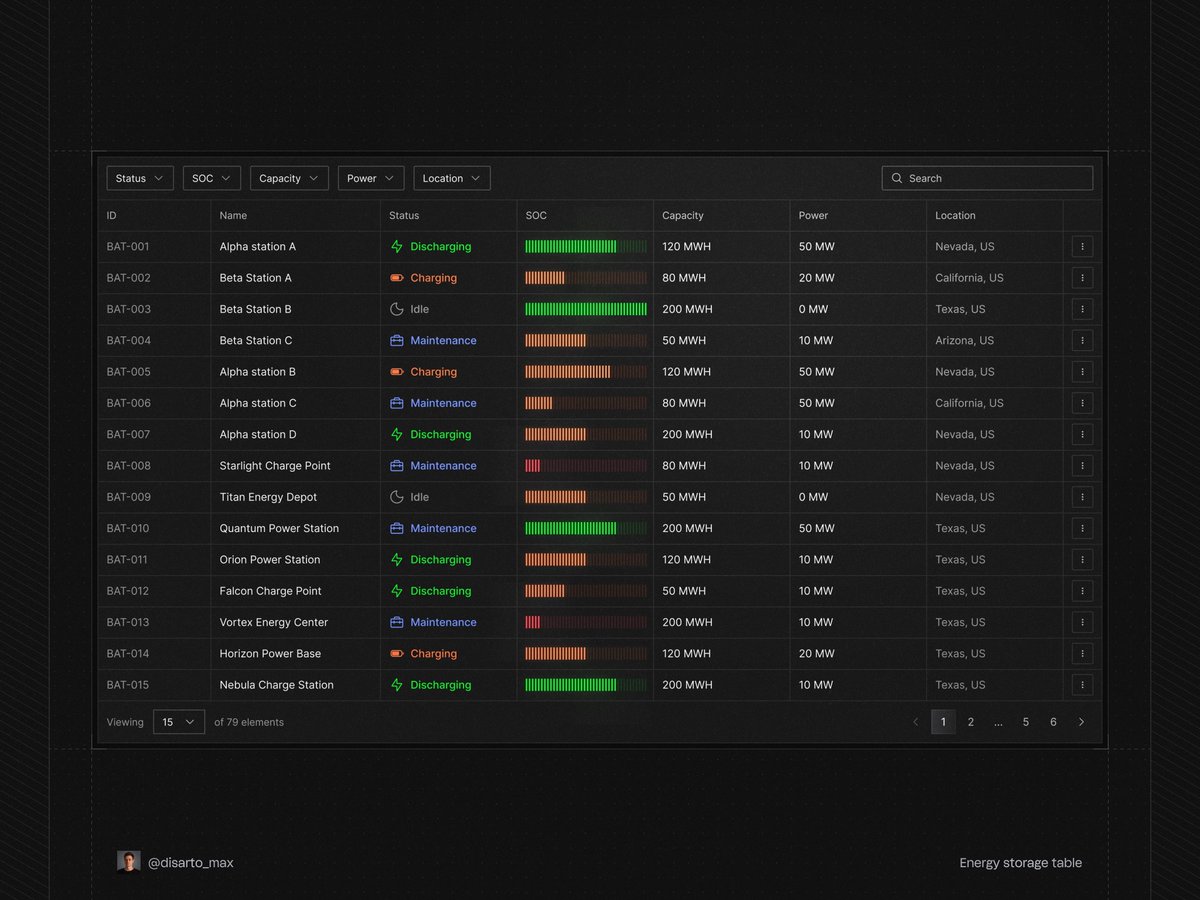
Task: Open the @disarto_max profile link
Action: tap(190, 862)
